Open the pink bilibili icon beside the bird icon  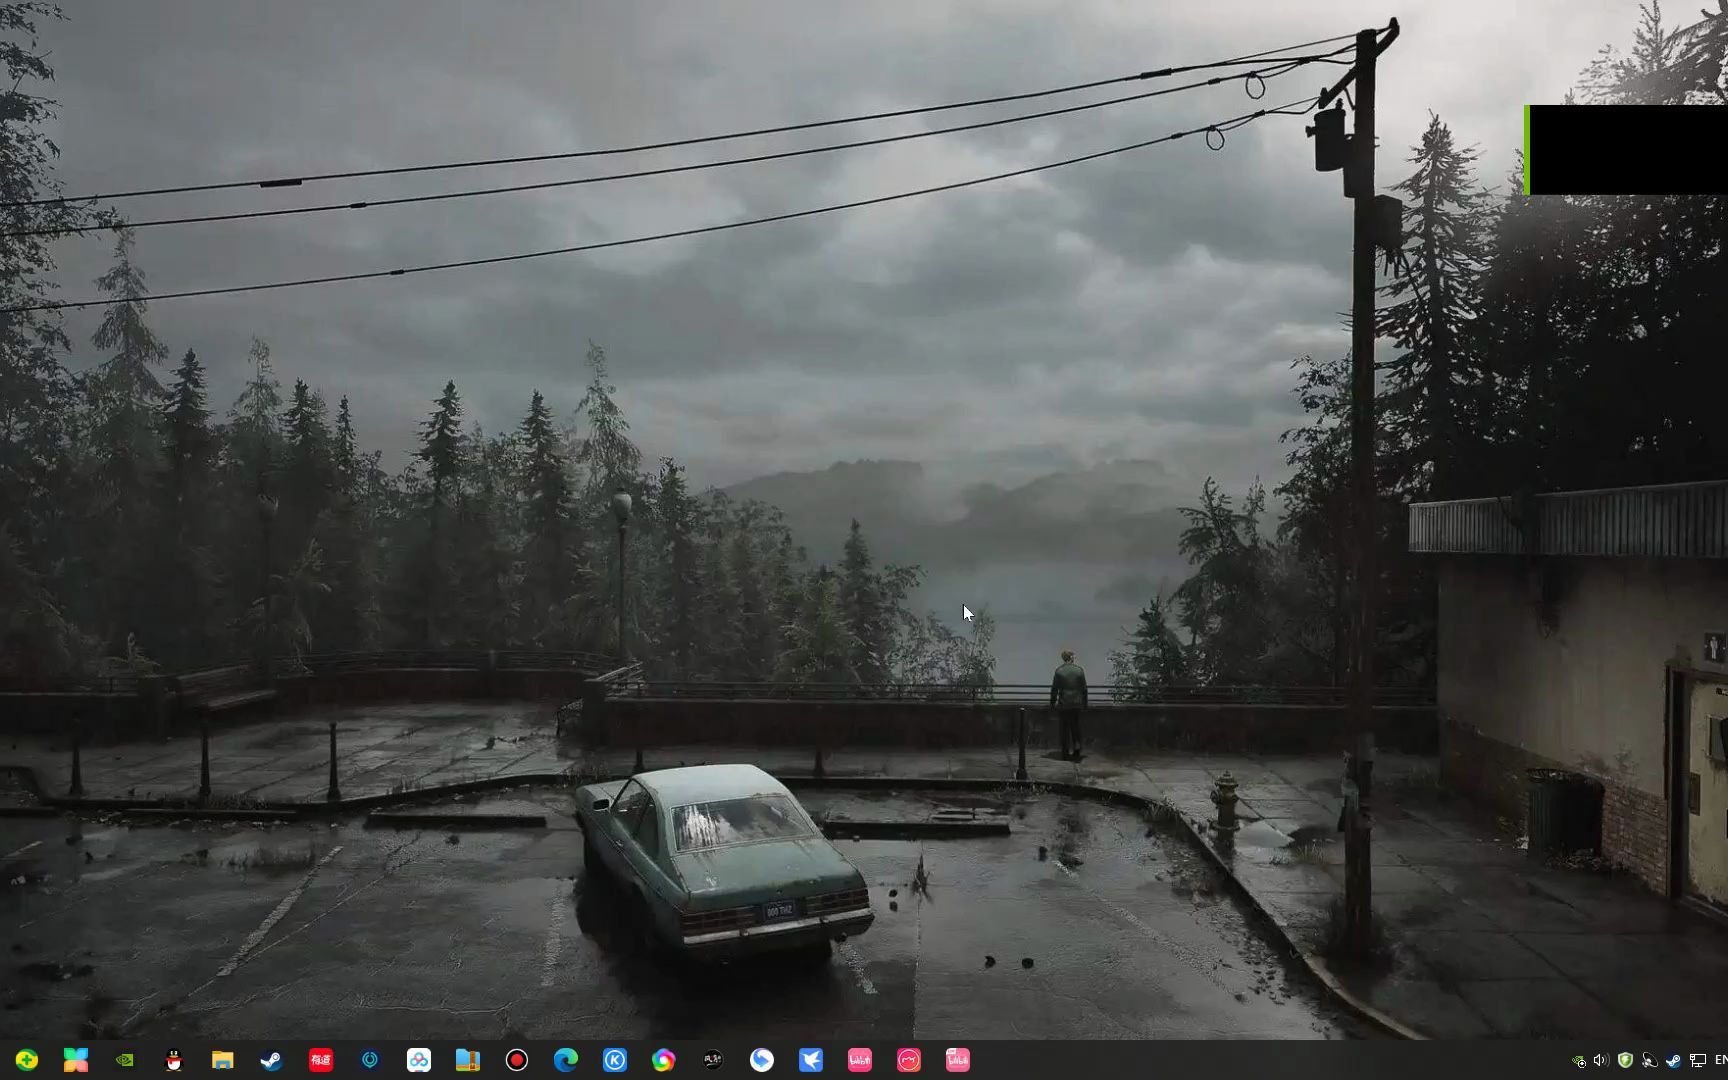[x=860, y=1060]
